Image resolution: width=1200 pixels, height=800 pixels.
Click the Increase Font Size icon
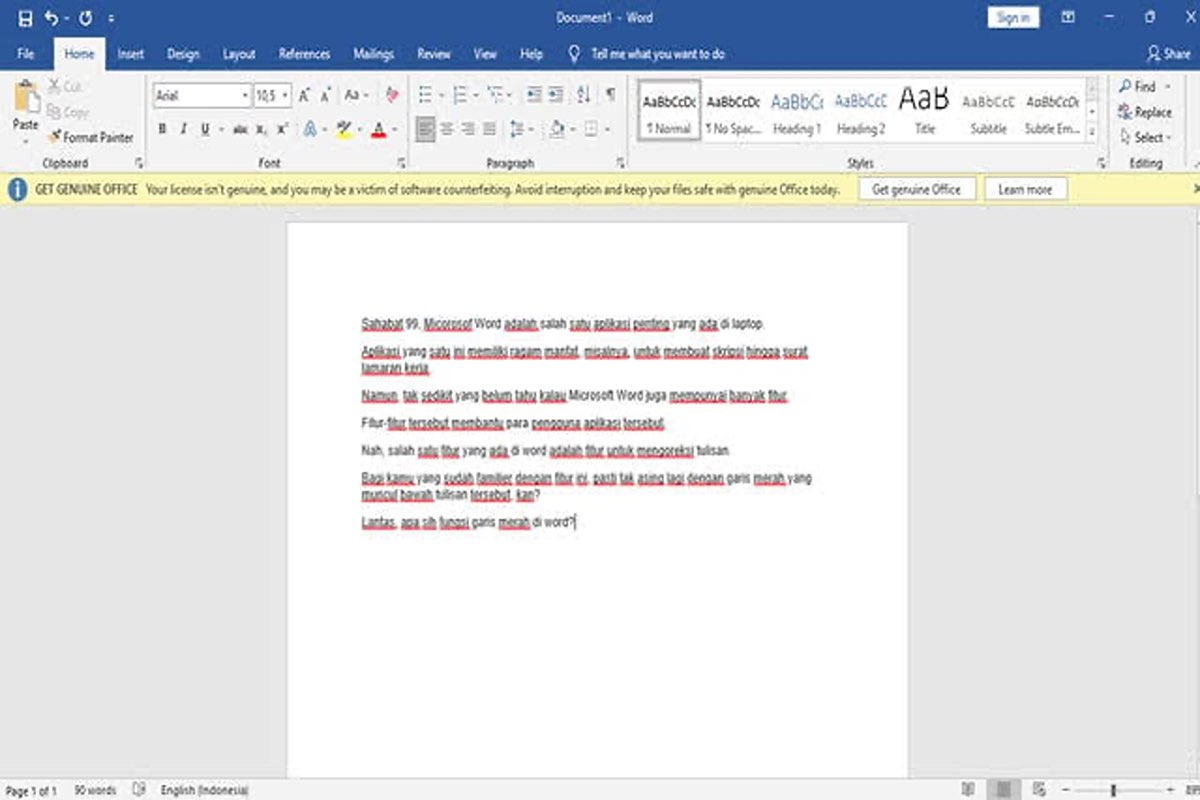point(306,94)
